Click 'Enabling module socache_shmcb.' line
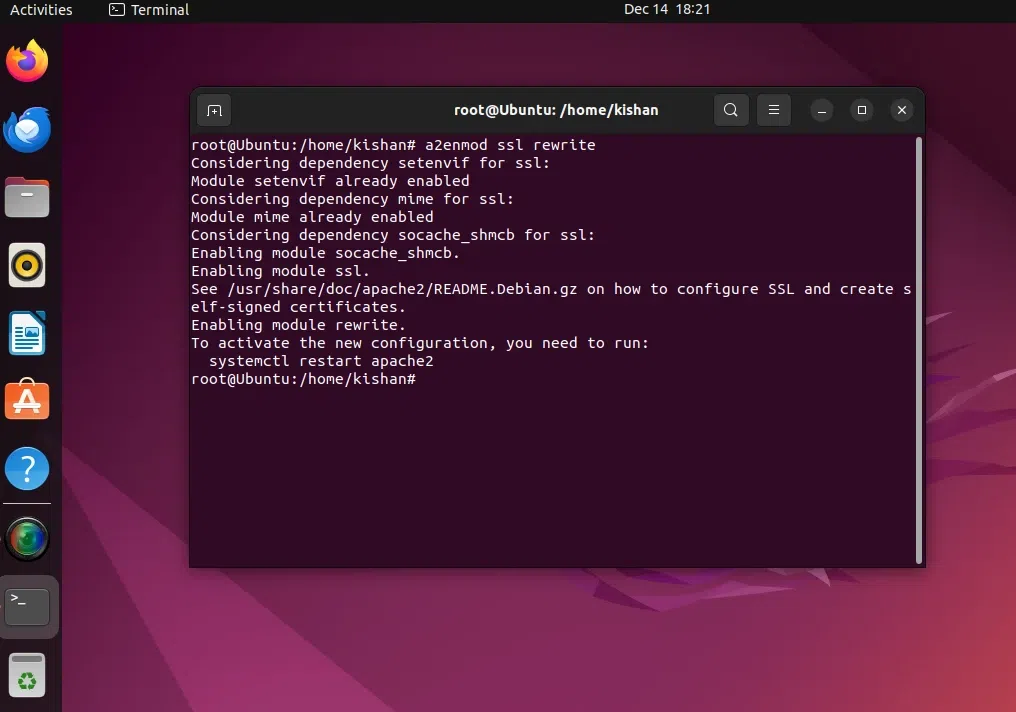 coord(325,253)
